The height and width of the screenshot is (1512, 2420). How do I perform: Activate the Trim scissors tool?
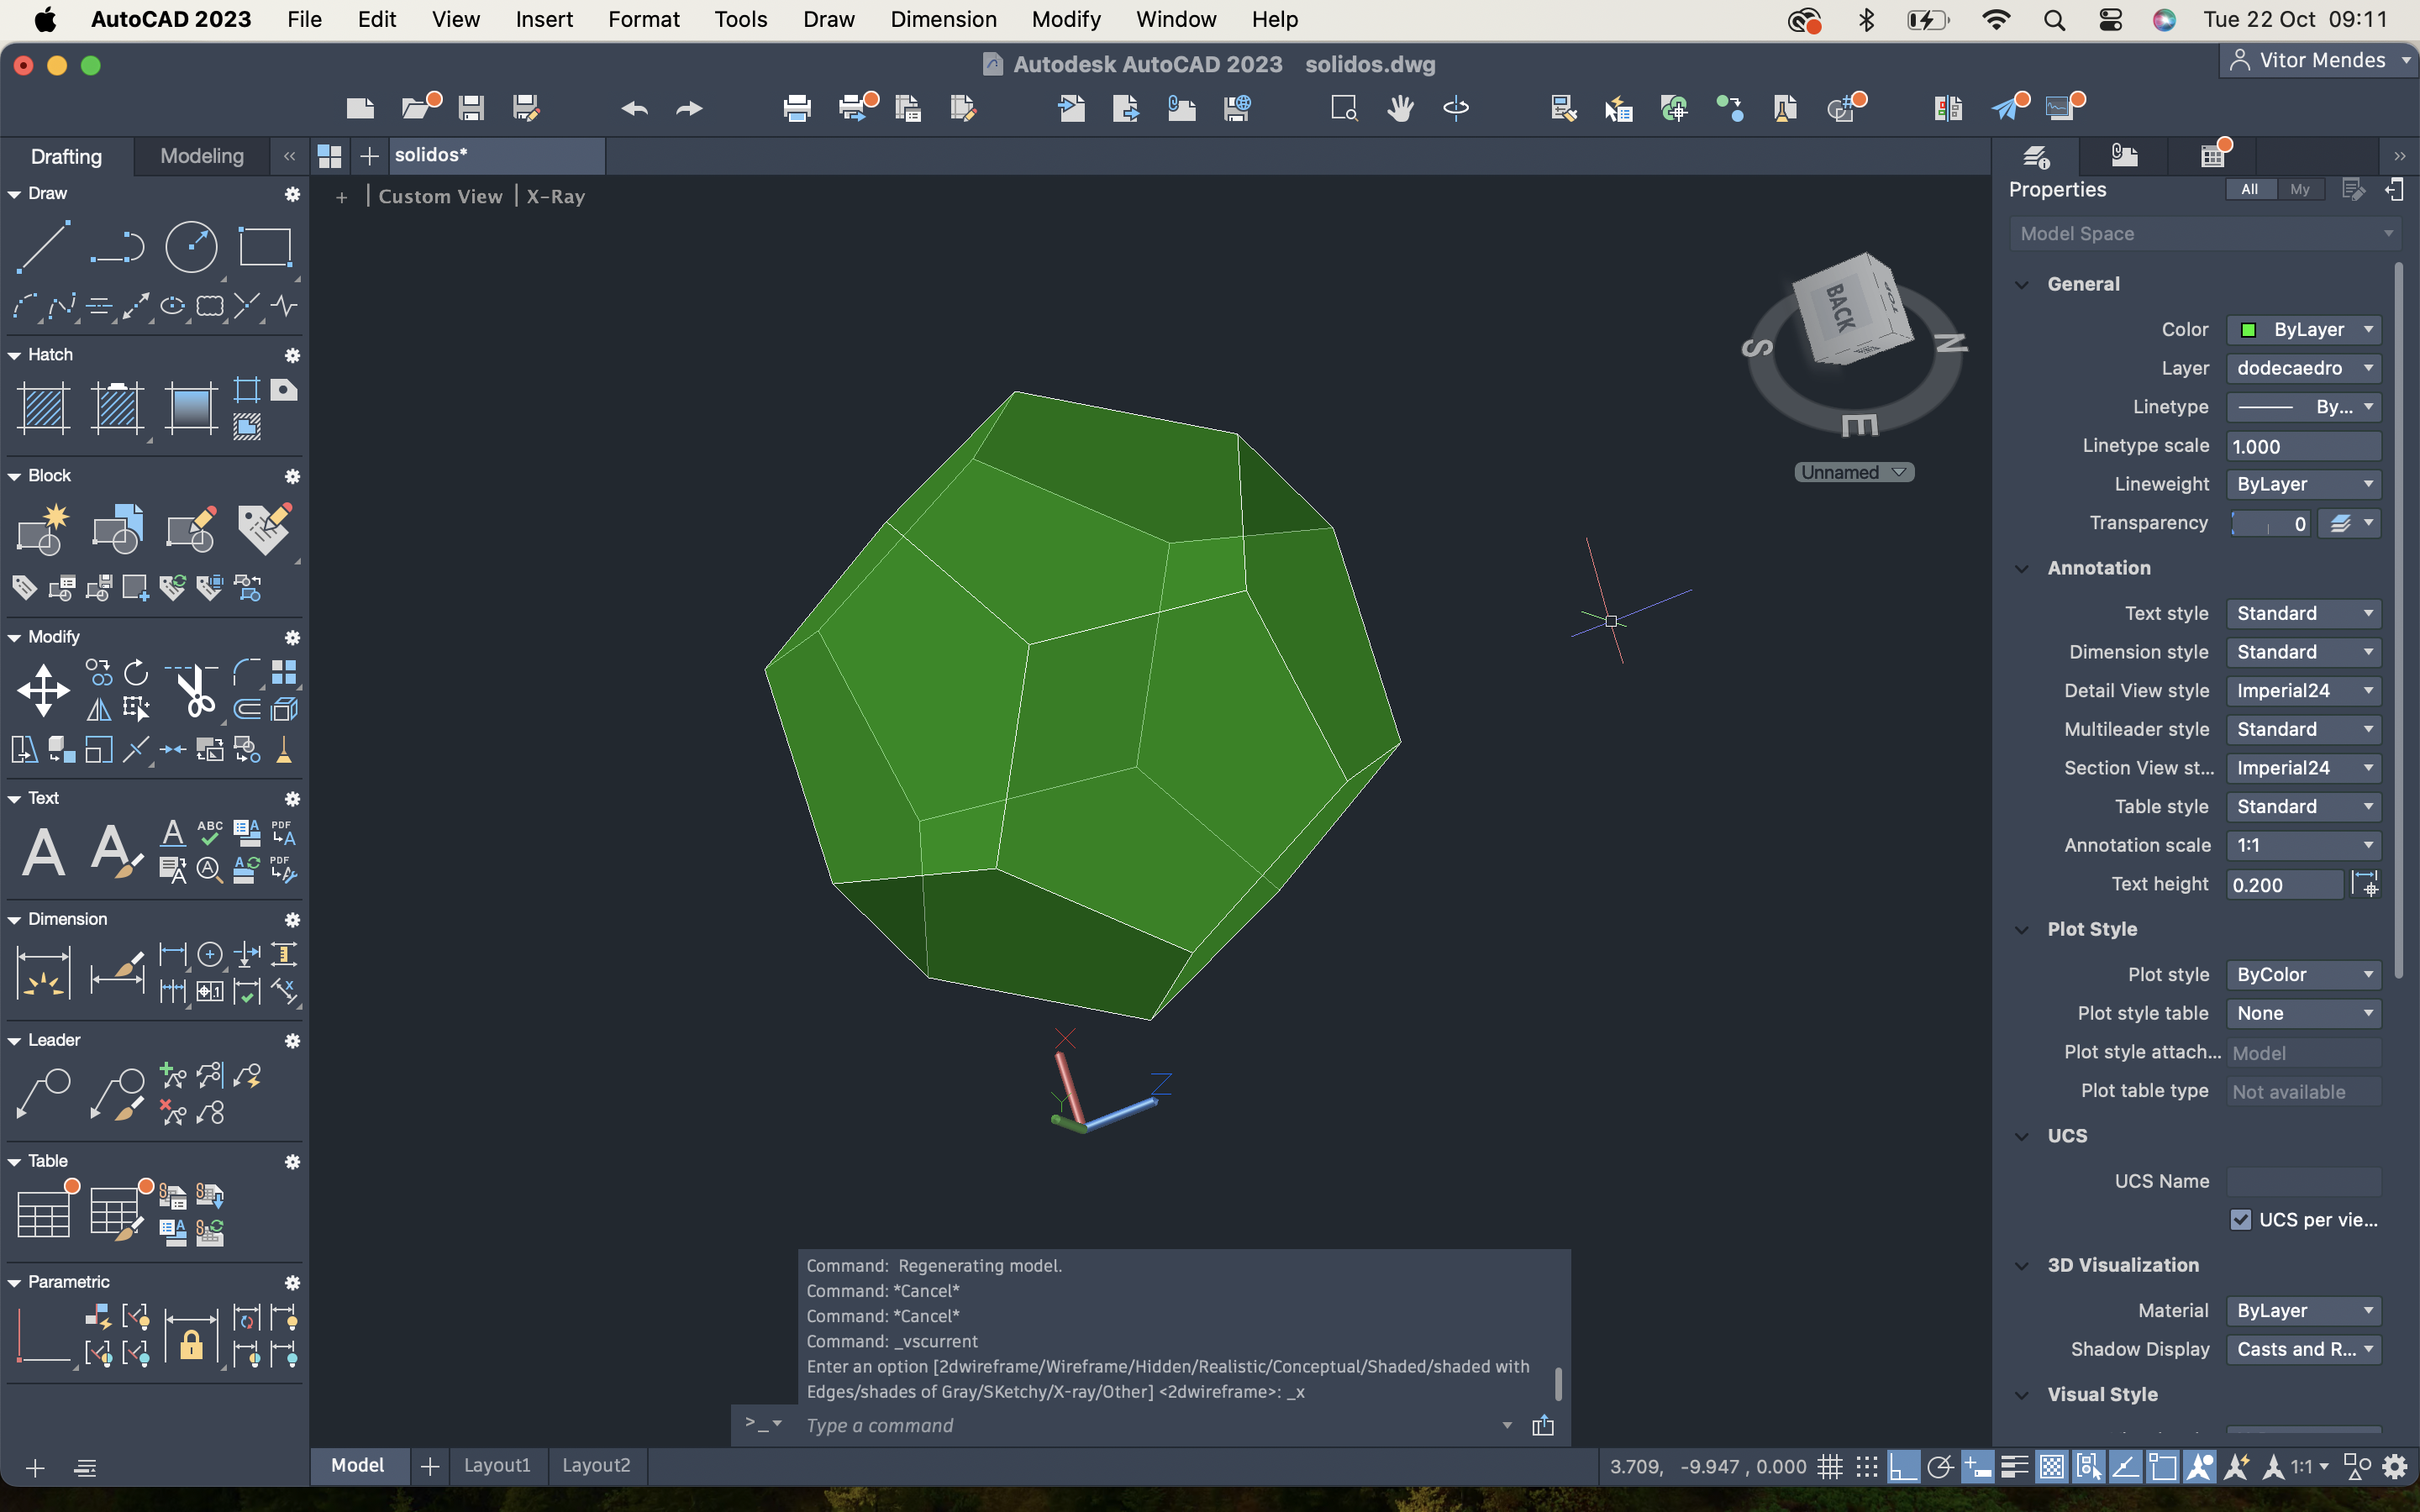tap(191, 690)
